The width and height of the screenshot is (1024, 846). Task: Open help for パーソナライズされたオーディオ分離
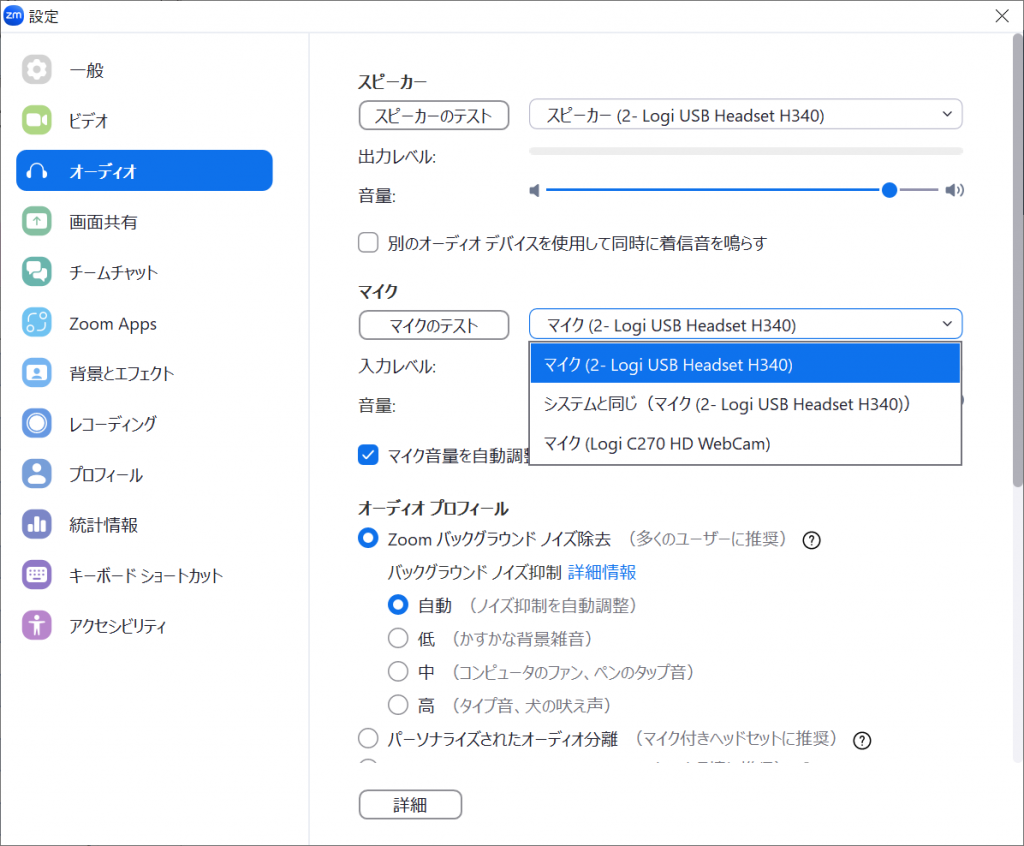(x=862, y=740)
